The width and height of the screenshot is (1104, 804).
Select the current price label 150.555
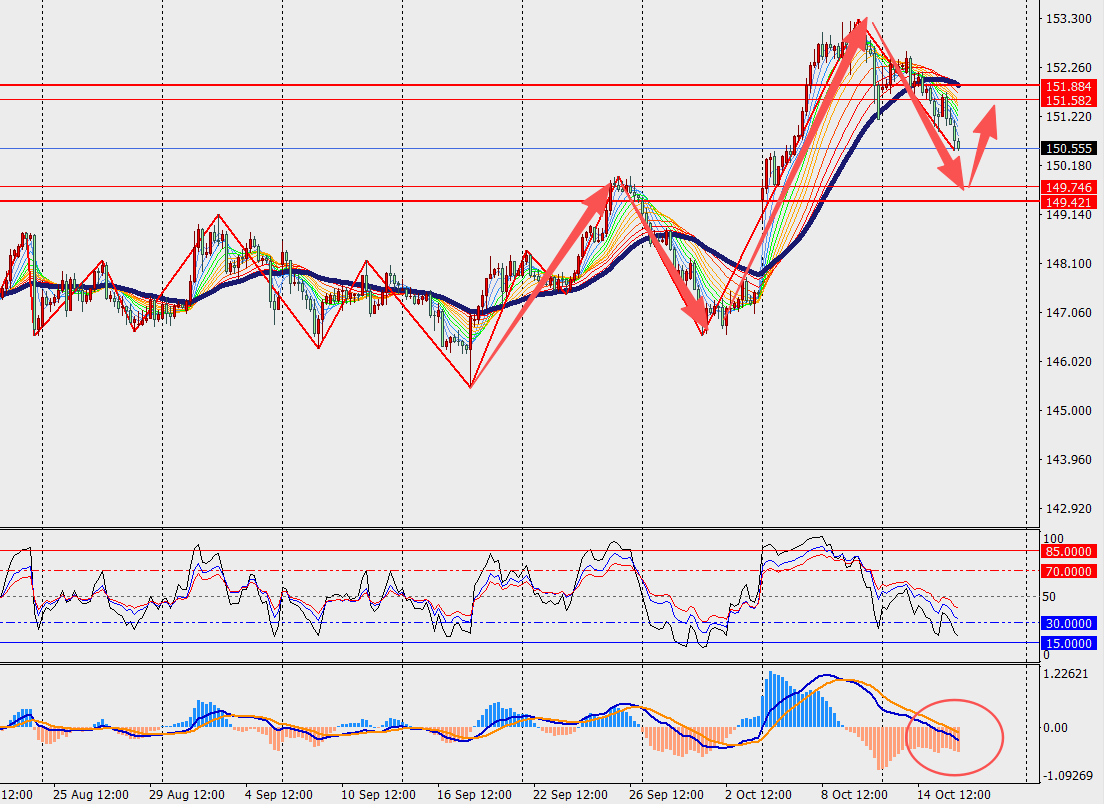tap(1068, 149)
